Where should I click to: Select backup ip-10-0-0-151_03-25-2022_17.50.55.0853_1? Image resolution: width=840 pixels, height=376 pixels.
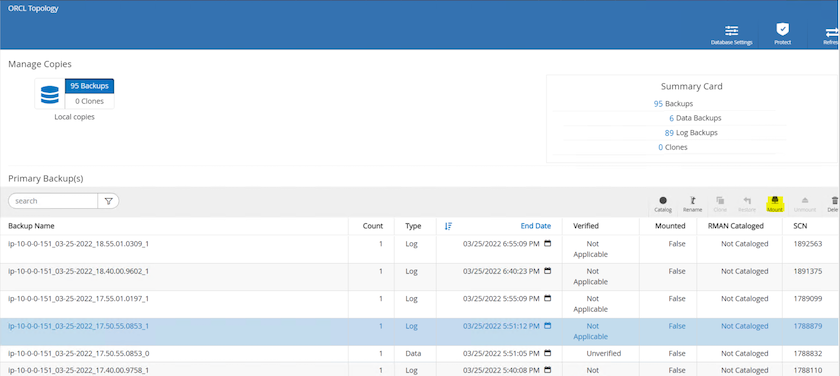pyautogui.click(x=78, y=326)
